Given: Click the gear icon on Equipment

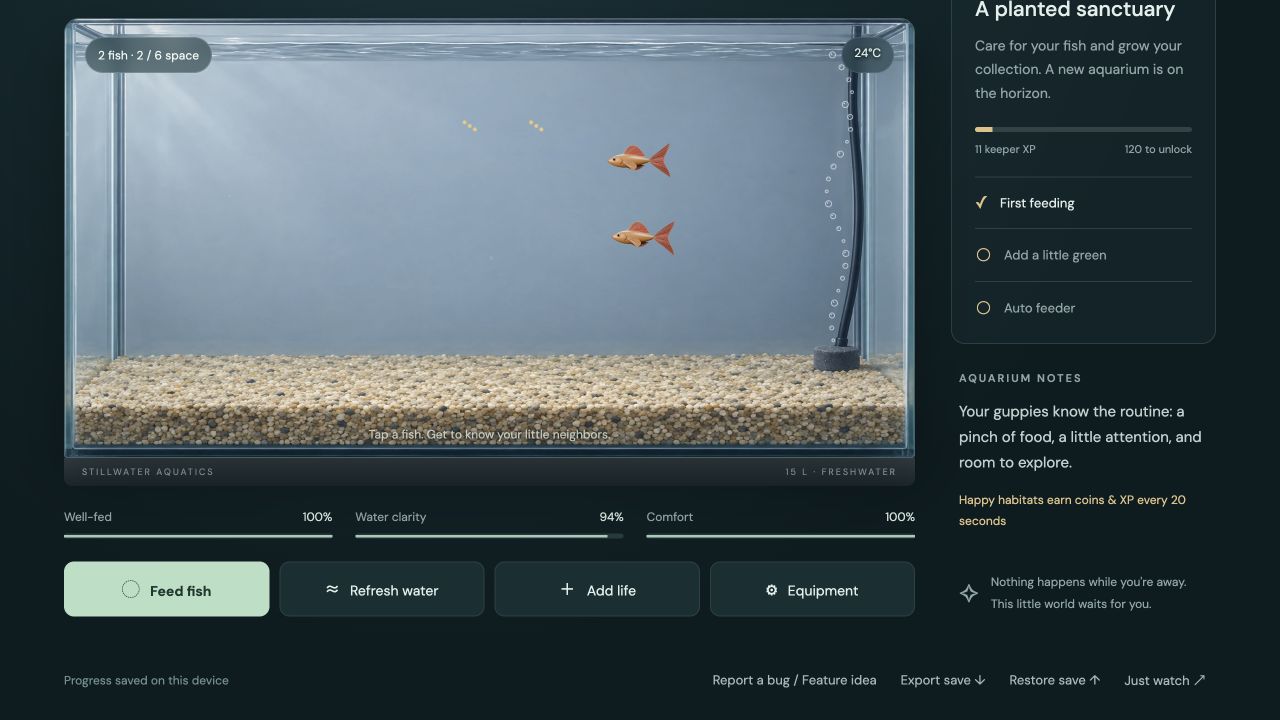Looking at the screenshot, I should coord(771,590).
